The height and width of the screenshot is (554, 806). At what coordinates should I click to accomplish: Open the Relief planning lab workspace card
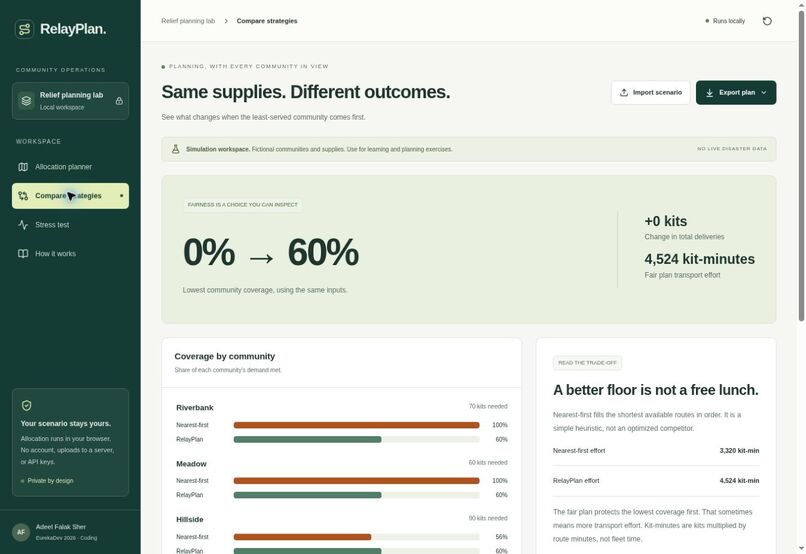click(70, 101)
